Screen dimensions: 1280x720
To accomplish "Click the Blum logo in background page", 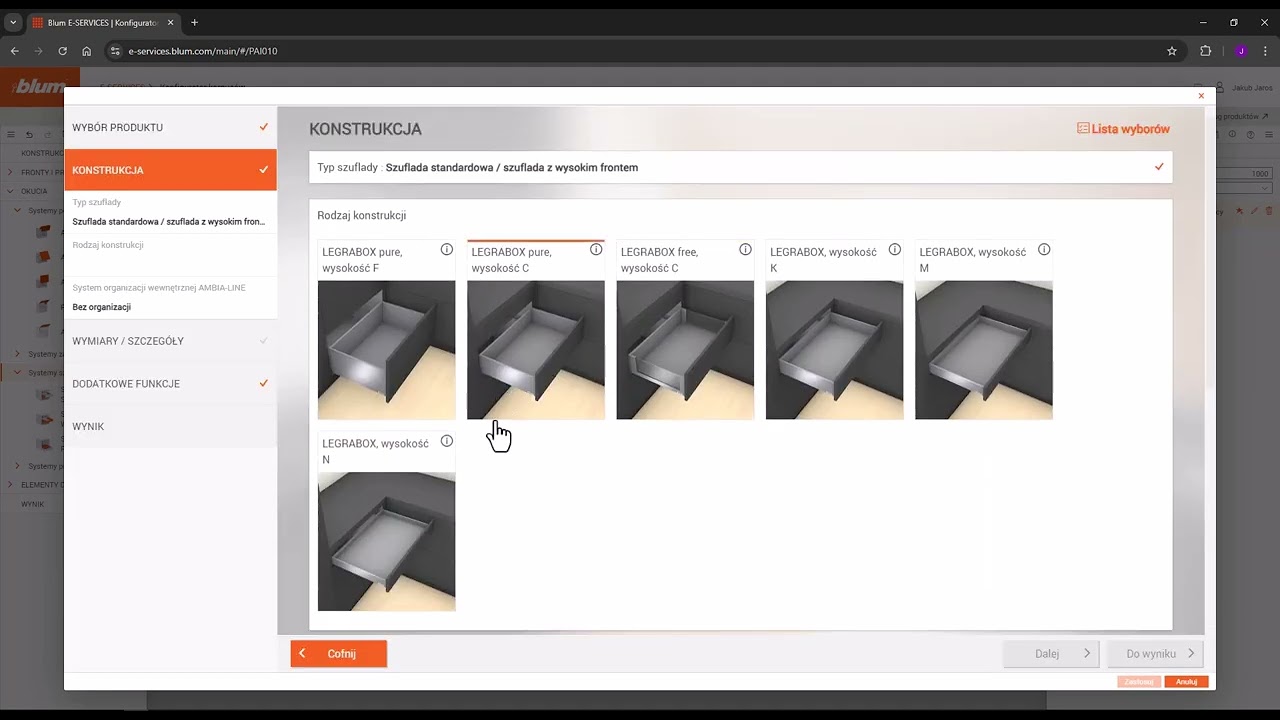I will click(40, 87).
